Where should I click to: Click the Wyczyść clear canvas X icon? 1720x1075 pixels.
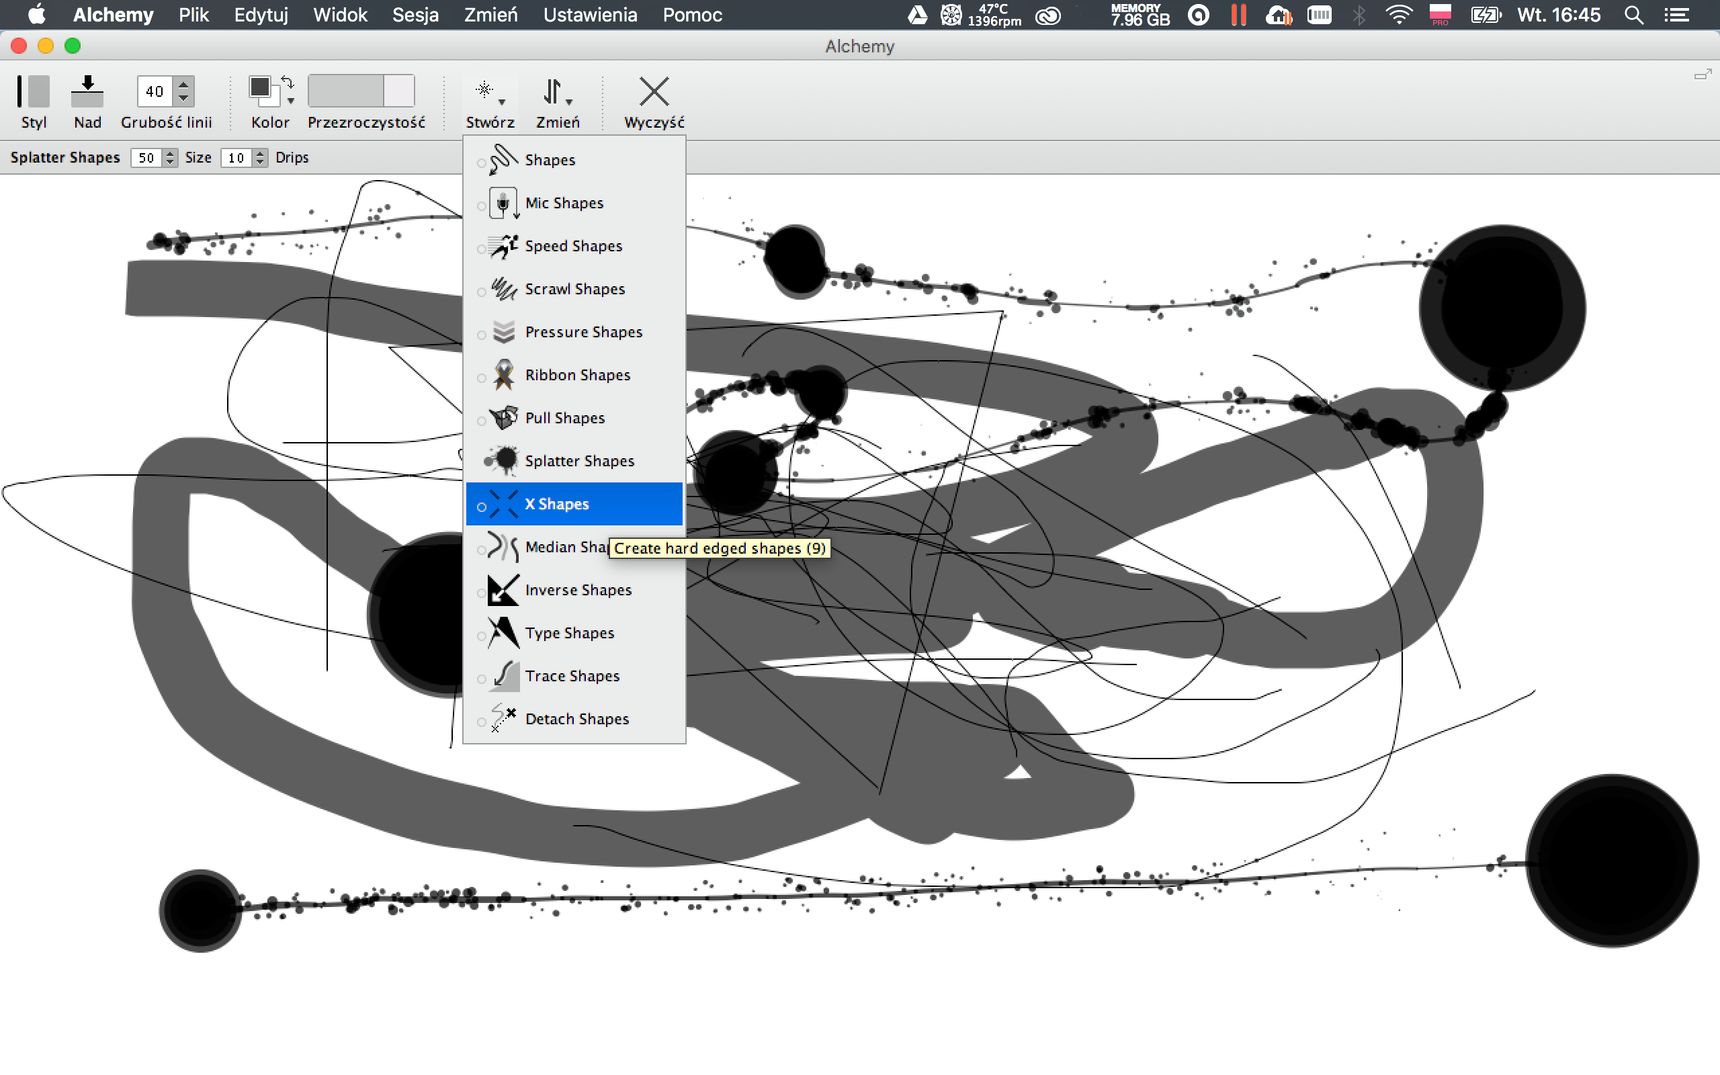pos(654,91)
